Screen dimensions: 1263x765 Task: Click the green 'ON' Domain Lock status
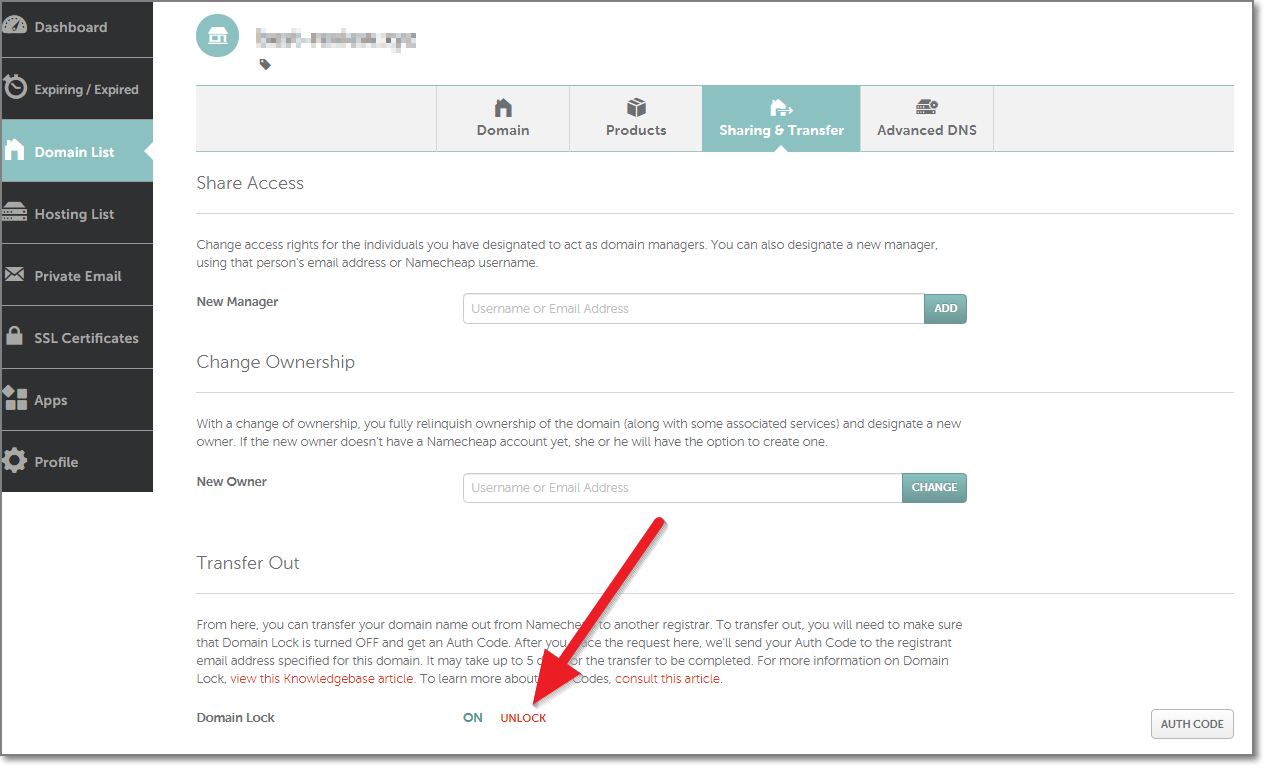pyautogui.click(x=472, y=717)
